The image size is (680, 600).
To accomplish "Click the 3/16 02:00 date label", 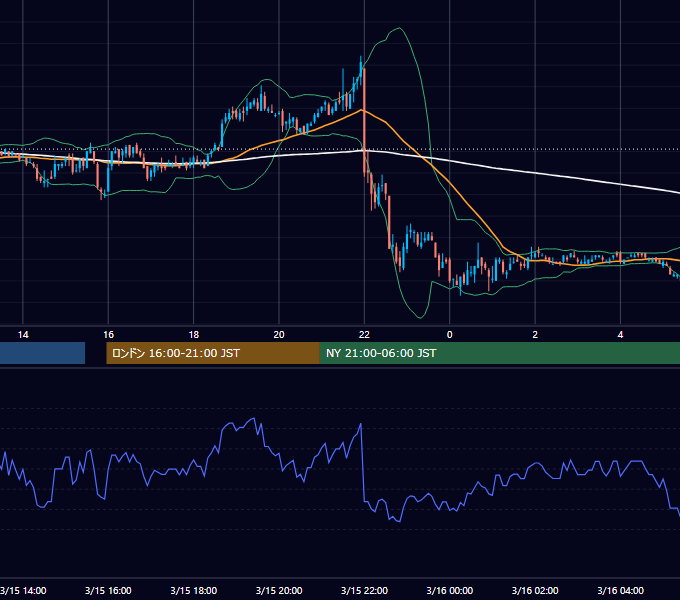I will [535, 590].
